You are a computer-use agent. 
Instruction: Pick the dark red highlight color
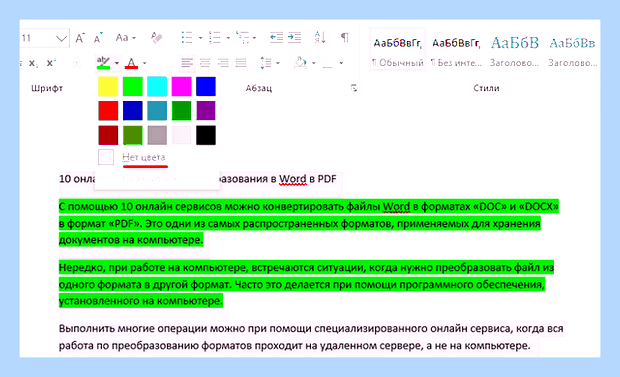pos(108,135)
